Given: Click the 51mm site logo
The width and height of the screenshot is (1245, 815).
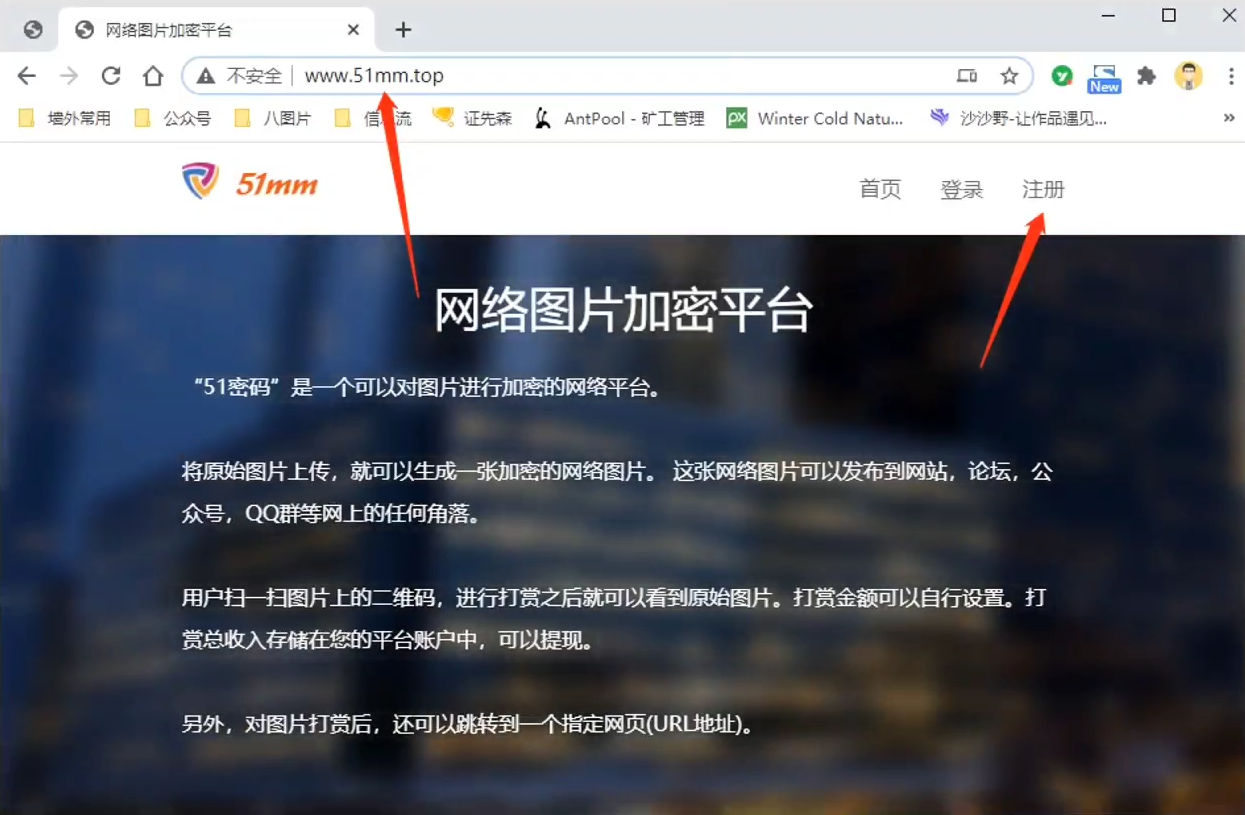Looking at the screenshot, I should tap(250, 183).
